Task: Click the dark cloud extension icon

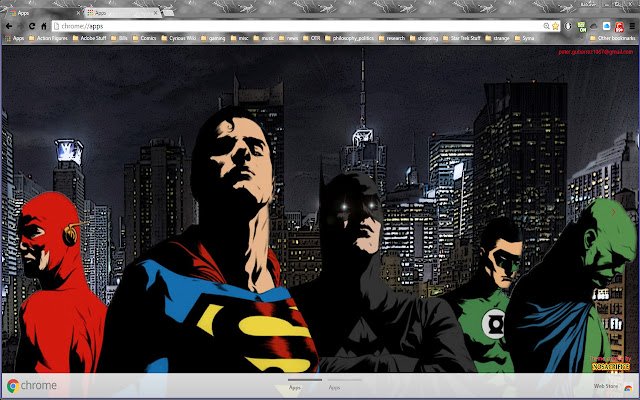Action: (594, 26)
